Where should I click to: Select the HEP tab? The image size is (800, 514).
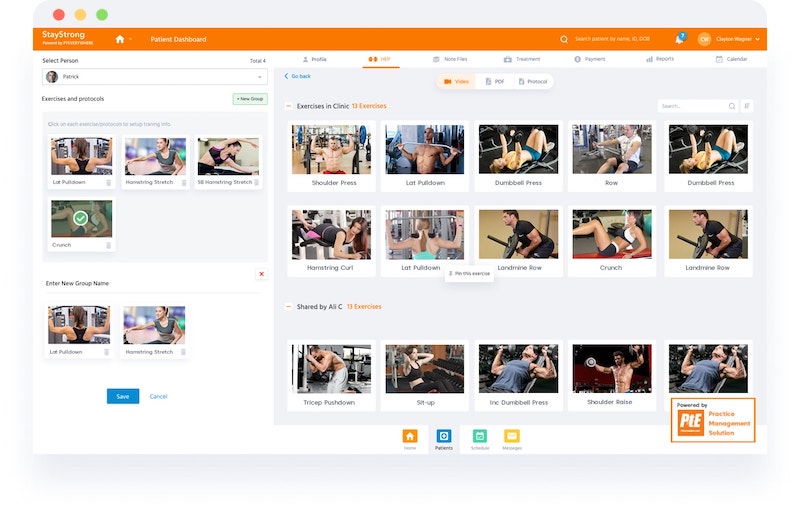pyautogui.click(x=380, y=59)
